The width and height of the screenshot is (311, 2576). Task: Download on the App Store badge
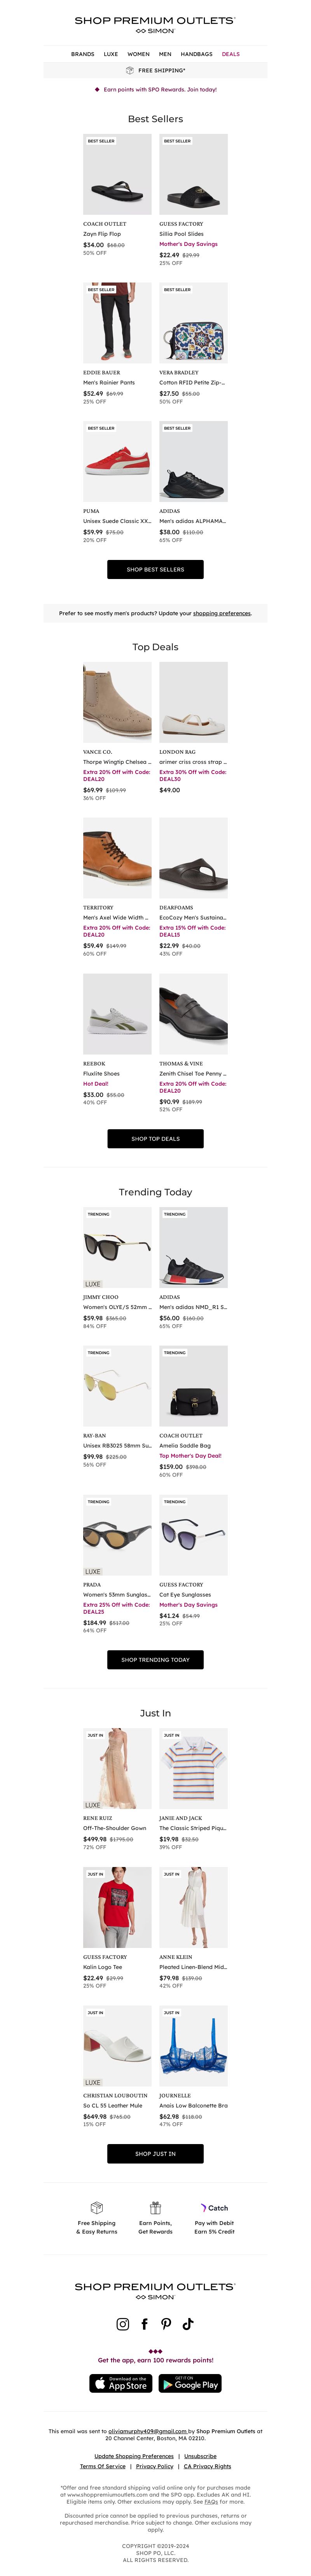coord(120,2383)
